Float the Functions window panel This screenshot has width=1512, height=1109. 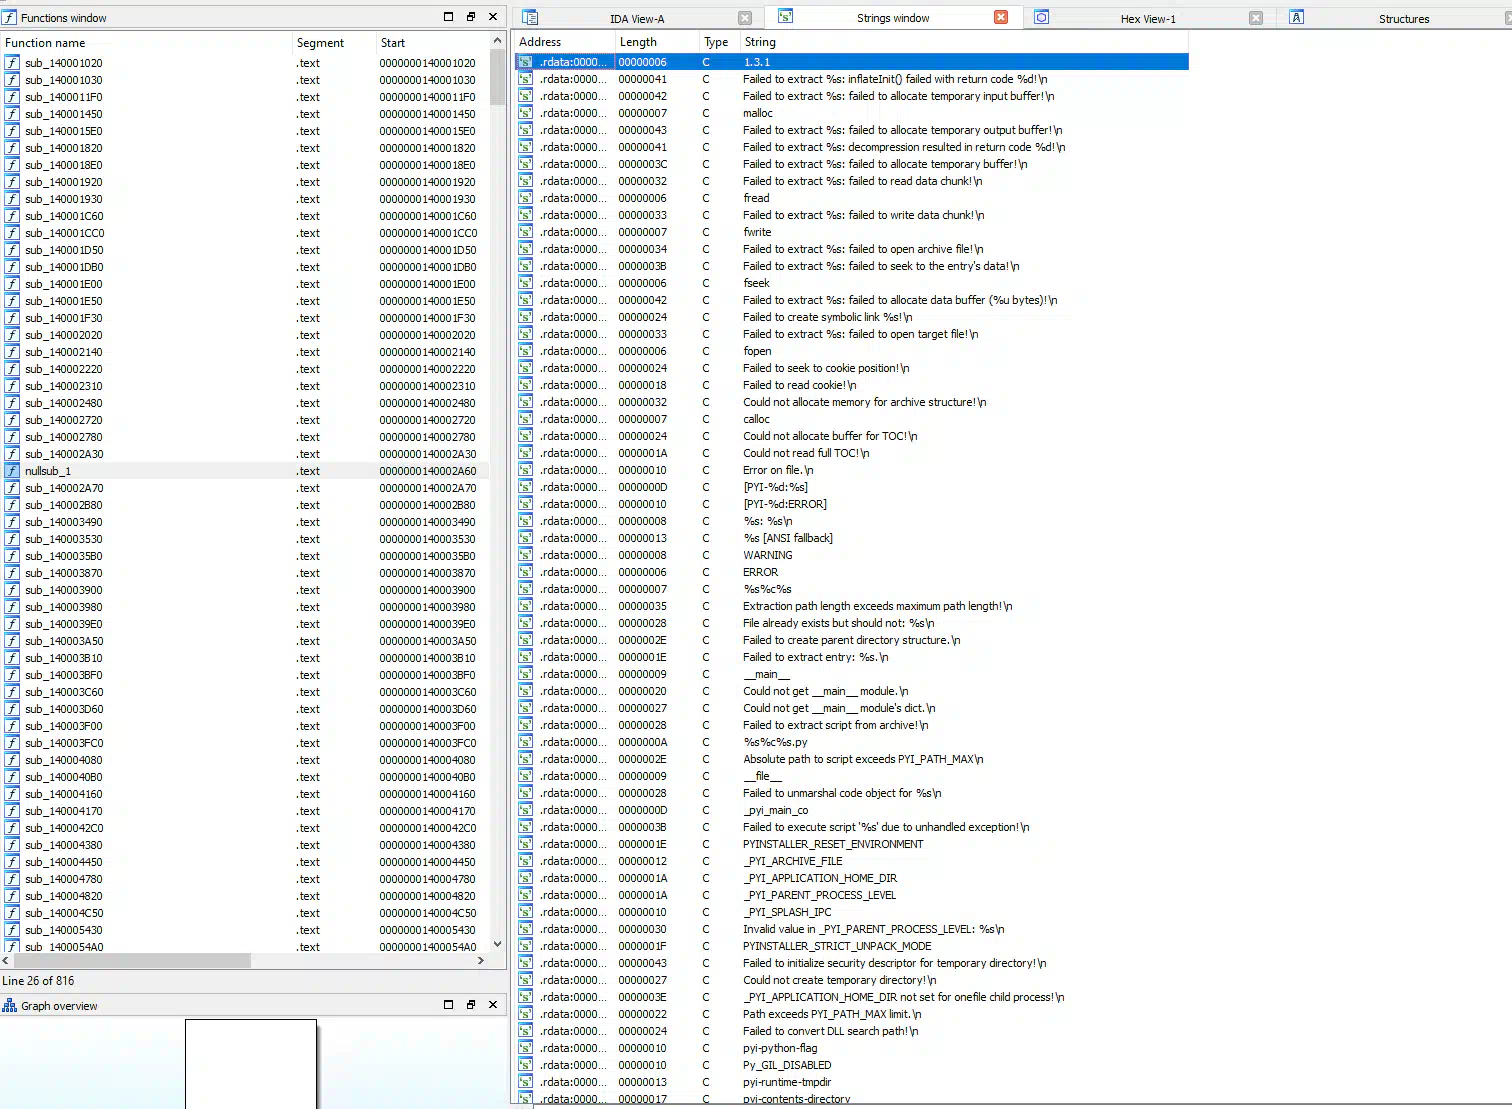coord(470,17)
